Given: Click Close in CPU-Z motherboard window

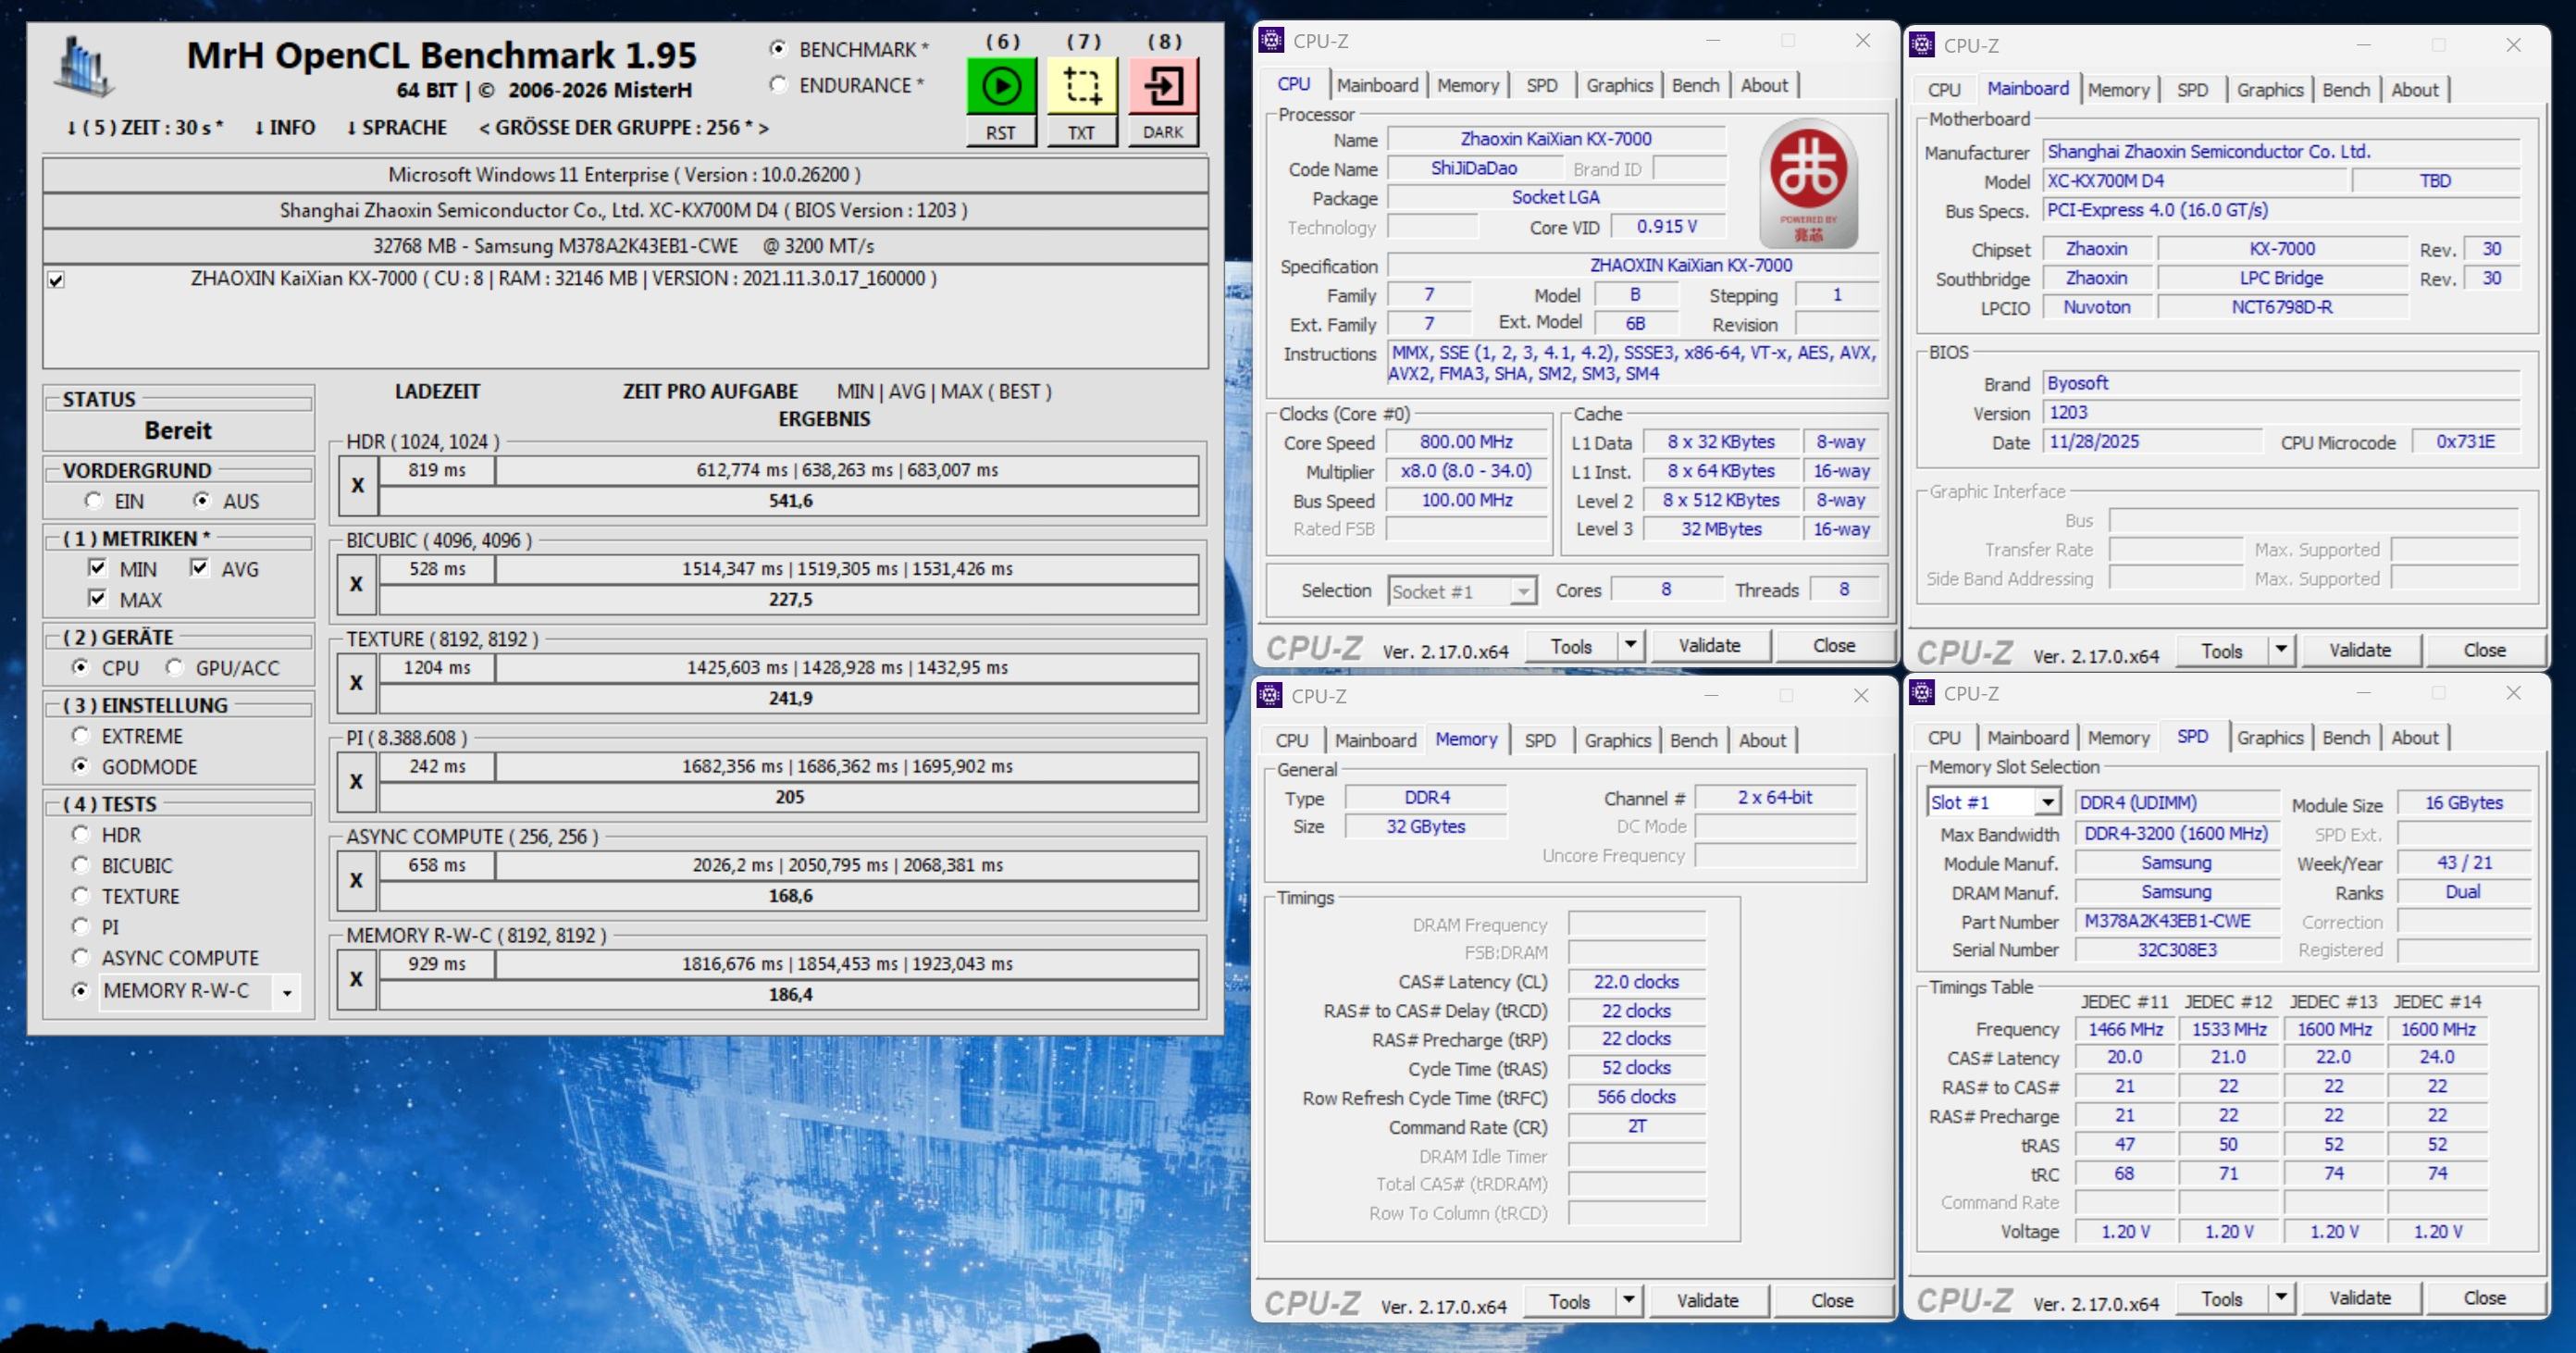Looking at the screenshot, I should point(2484,650).
